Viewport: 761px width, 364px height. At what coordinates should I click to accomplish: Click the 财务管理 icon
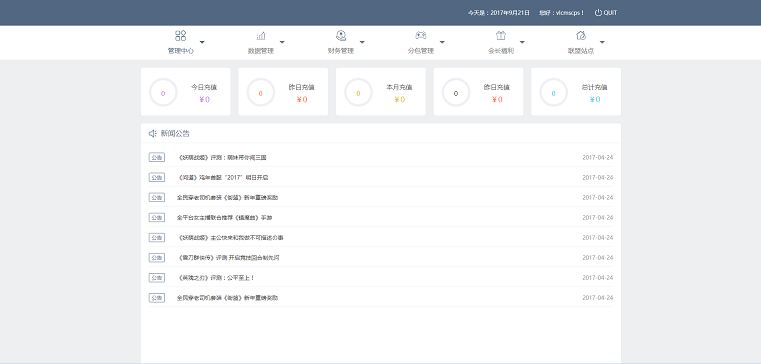[341, 35]
